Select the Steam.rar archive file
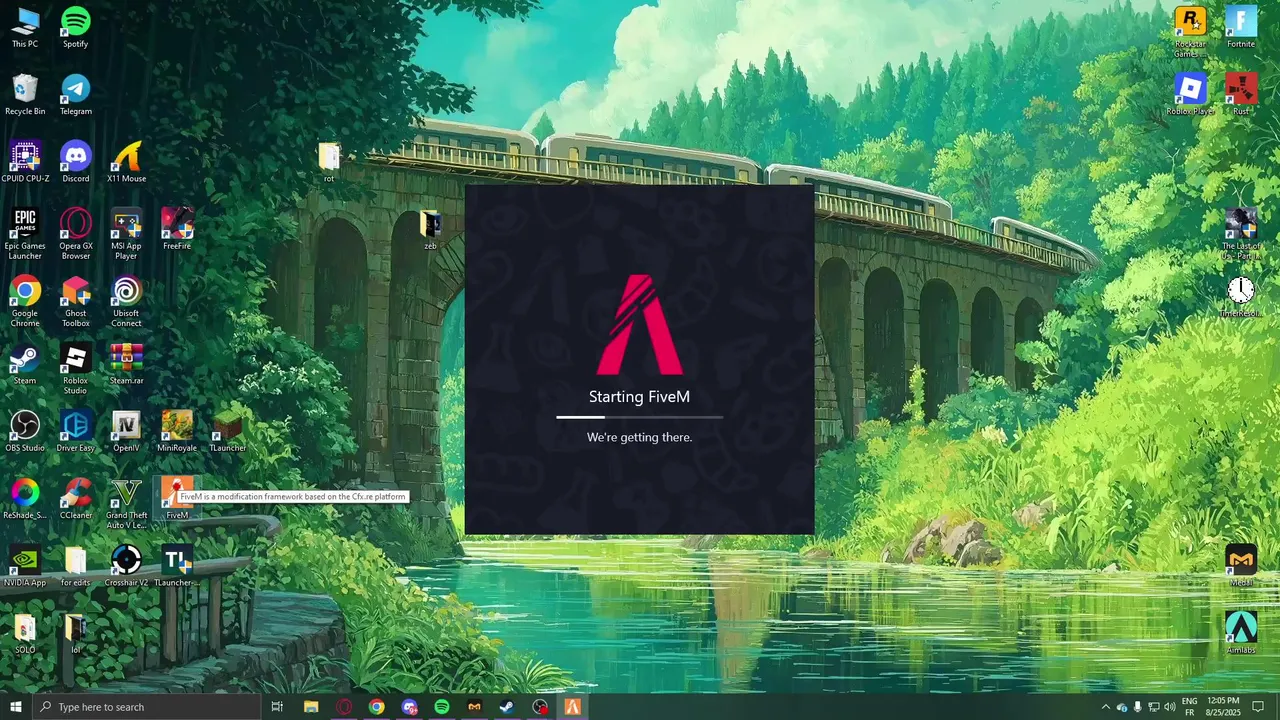1280x720 pixels. 126,364
